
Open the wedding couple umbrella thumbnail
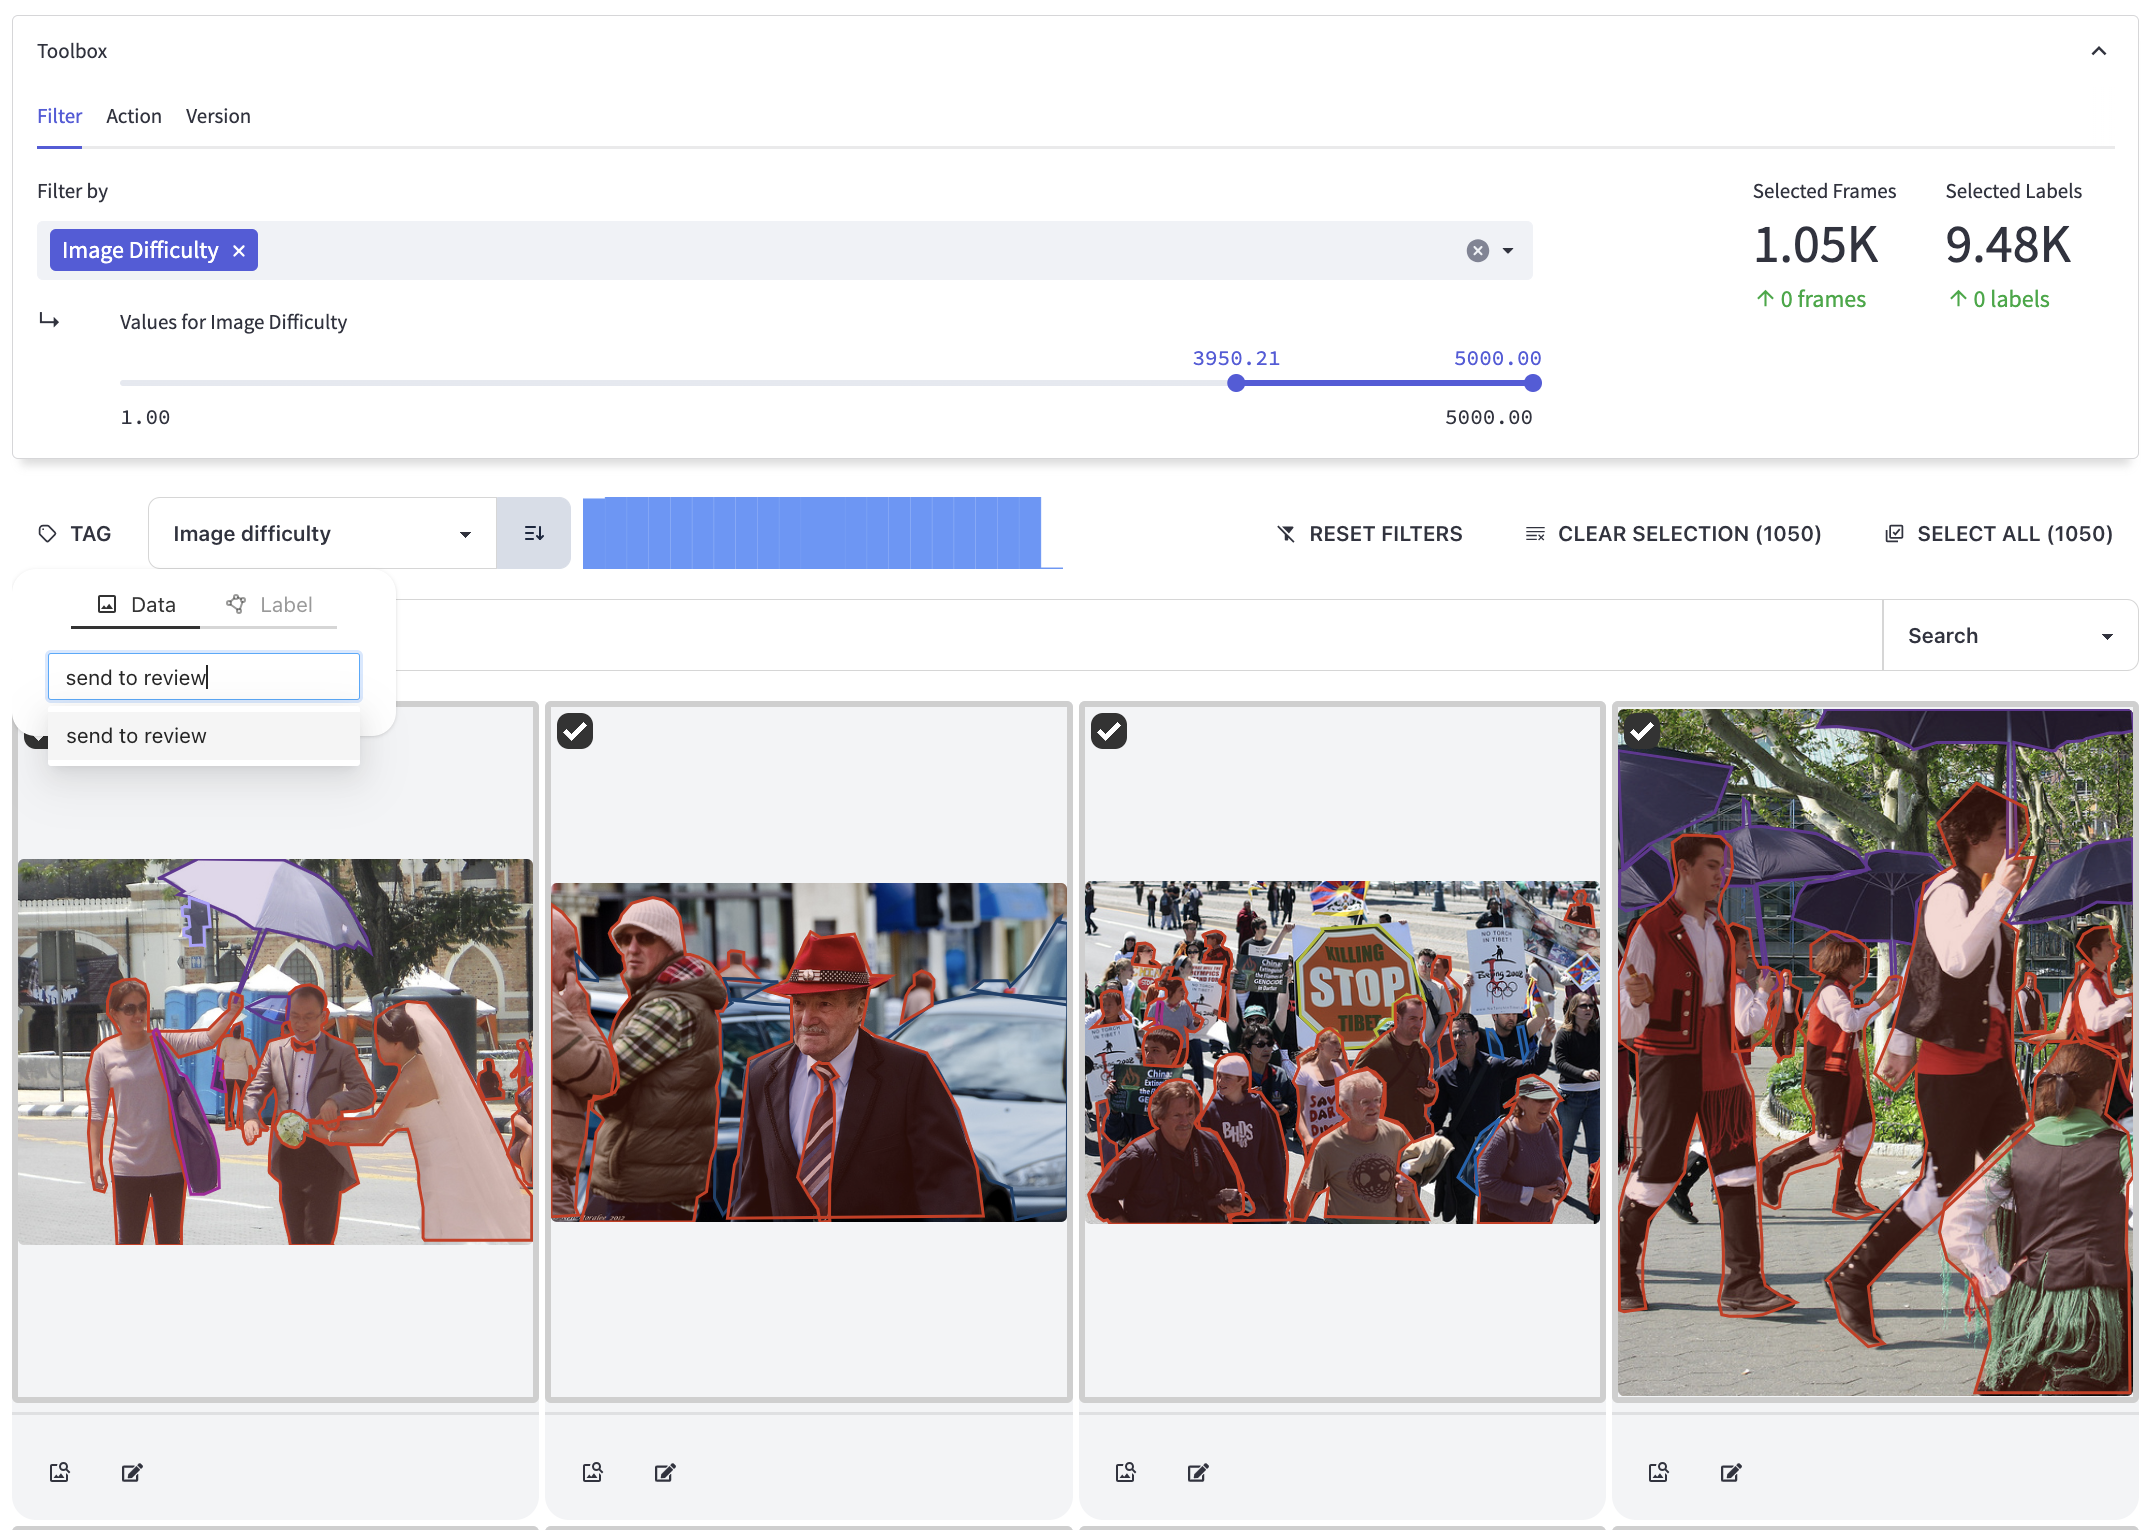(275, 1051)
